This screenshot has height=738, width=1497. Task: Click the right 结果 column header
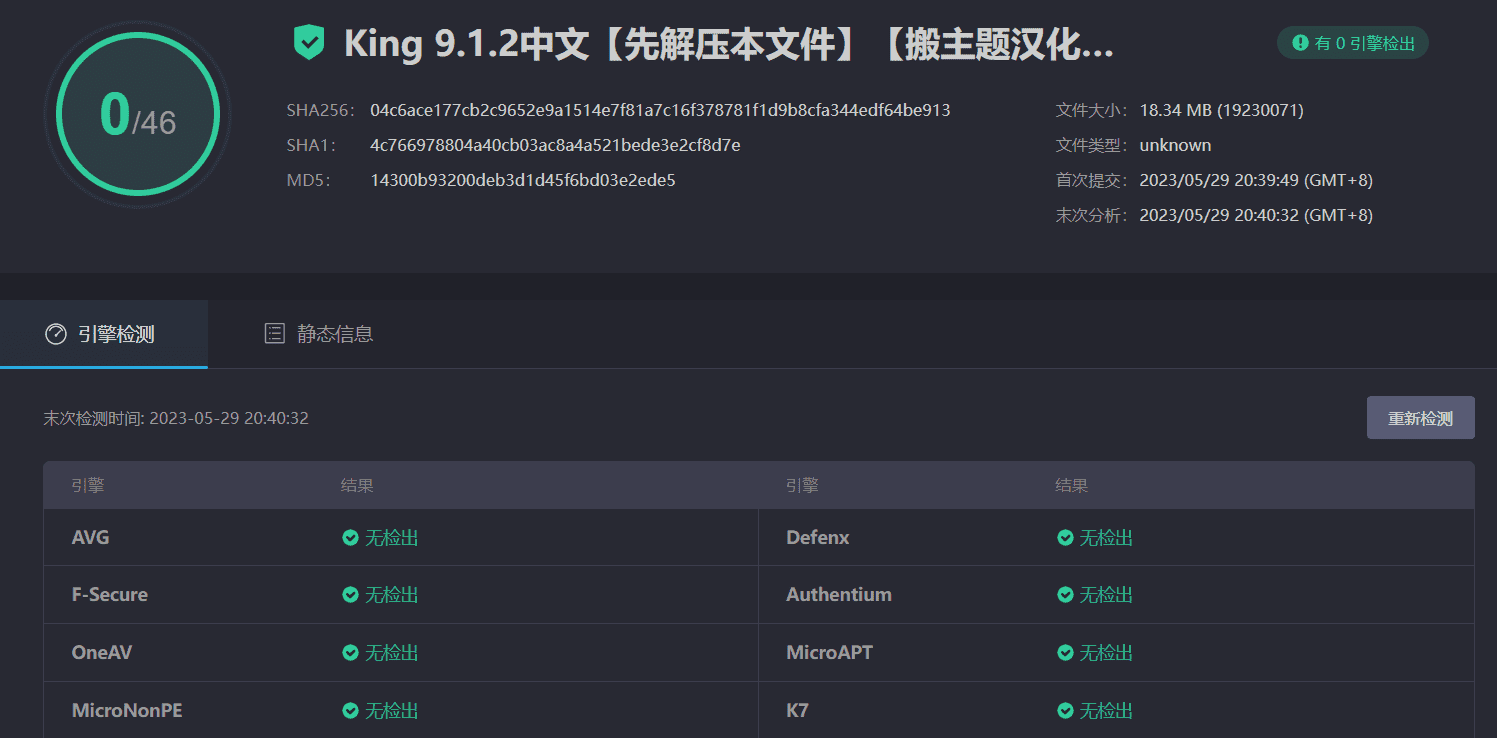click(x=1072, y=486)
